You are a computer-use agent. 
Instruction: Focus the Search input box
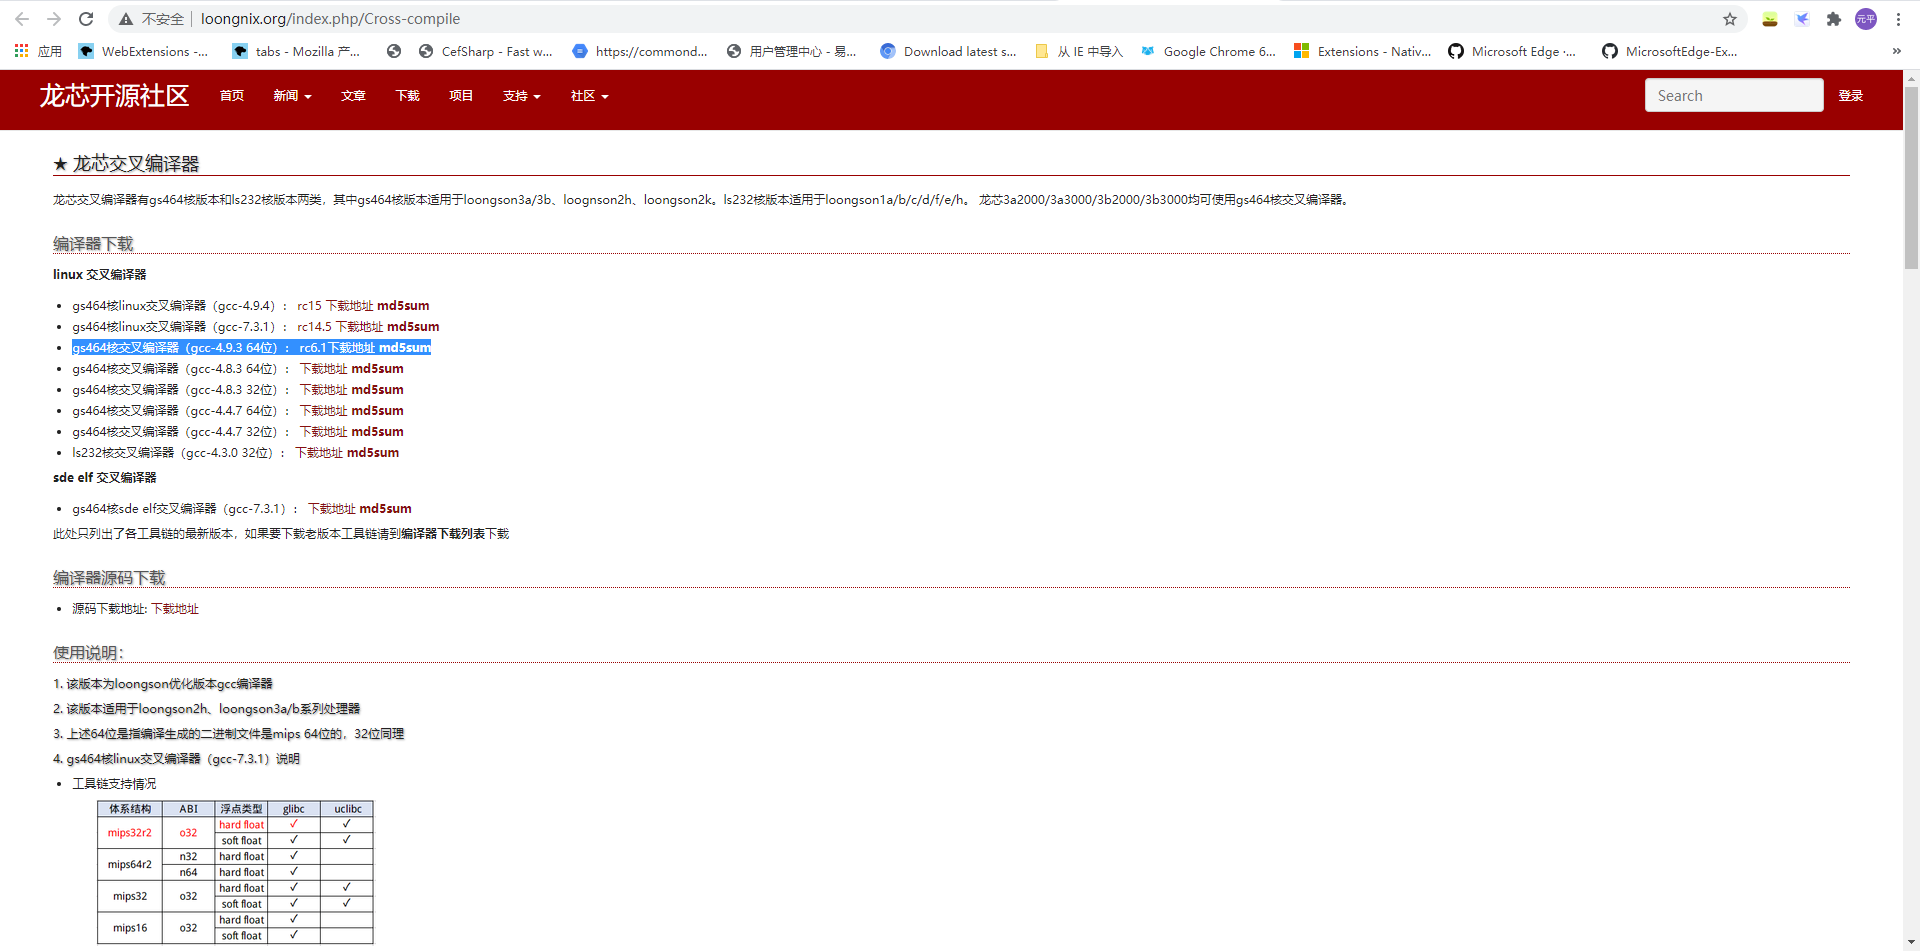(x=1734, y=95)
